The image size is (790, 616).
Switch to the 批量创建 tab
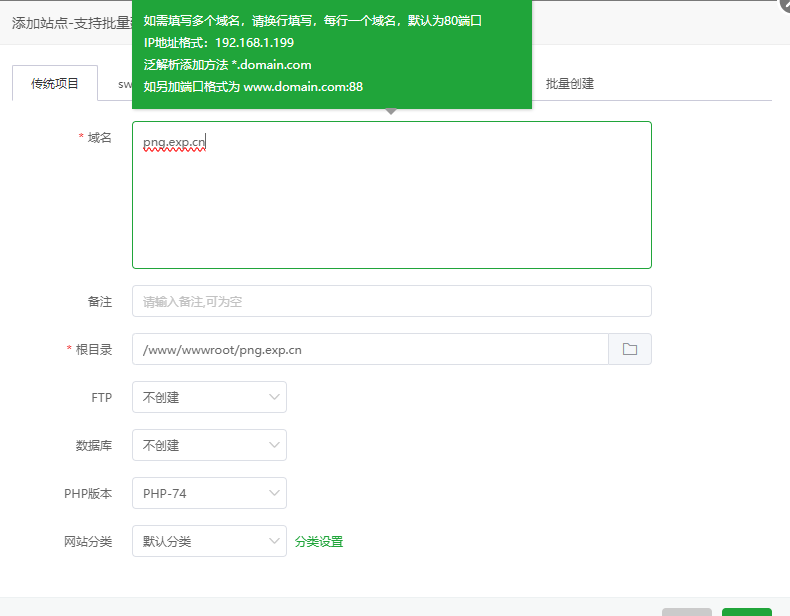coord(570,84)
